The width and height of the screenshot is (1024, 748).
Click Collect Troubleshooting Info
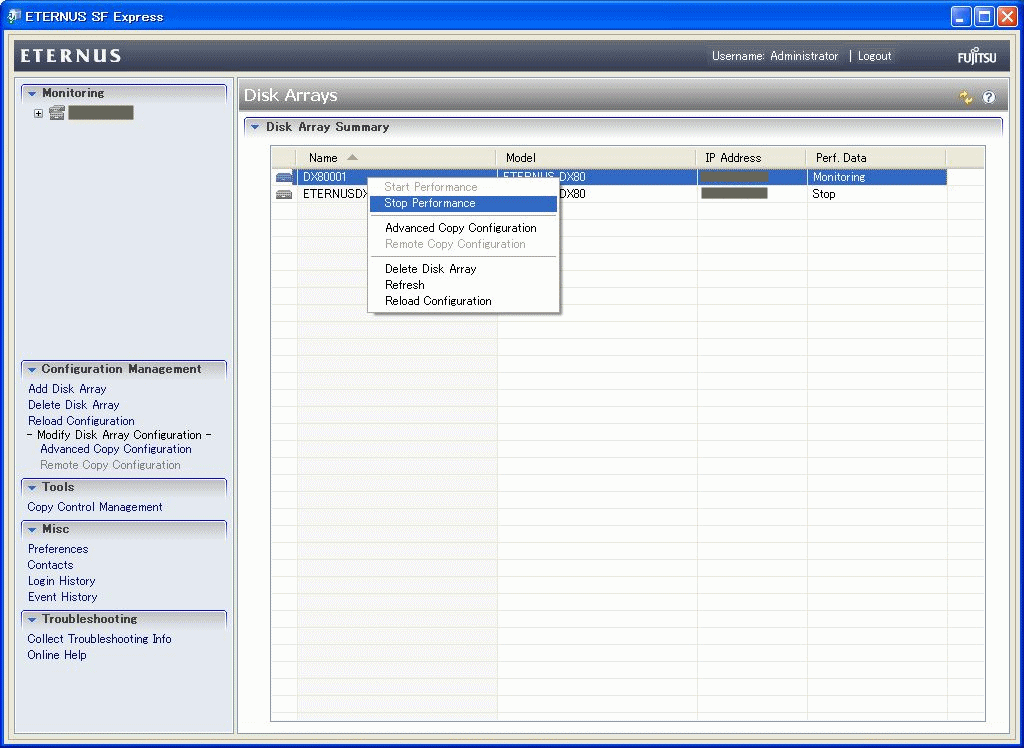coord(99,639)
